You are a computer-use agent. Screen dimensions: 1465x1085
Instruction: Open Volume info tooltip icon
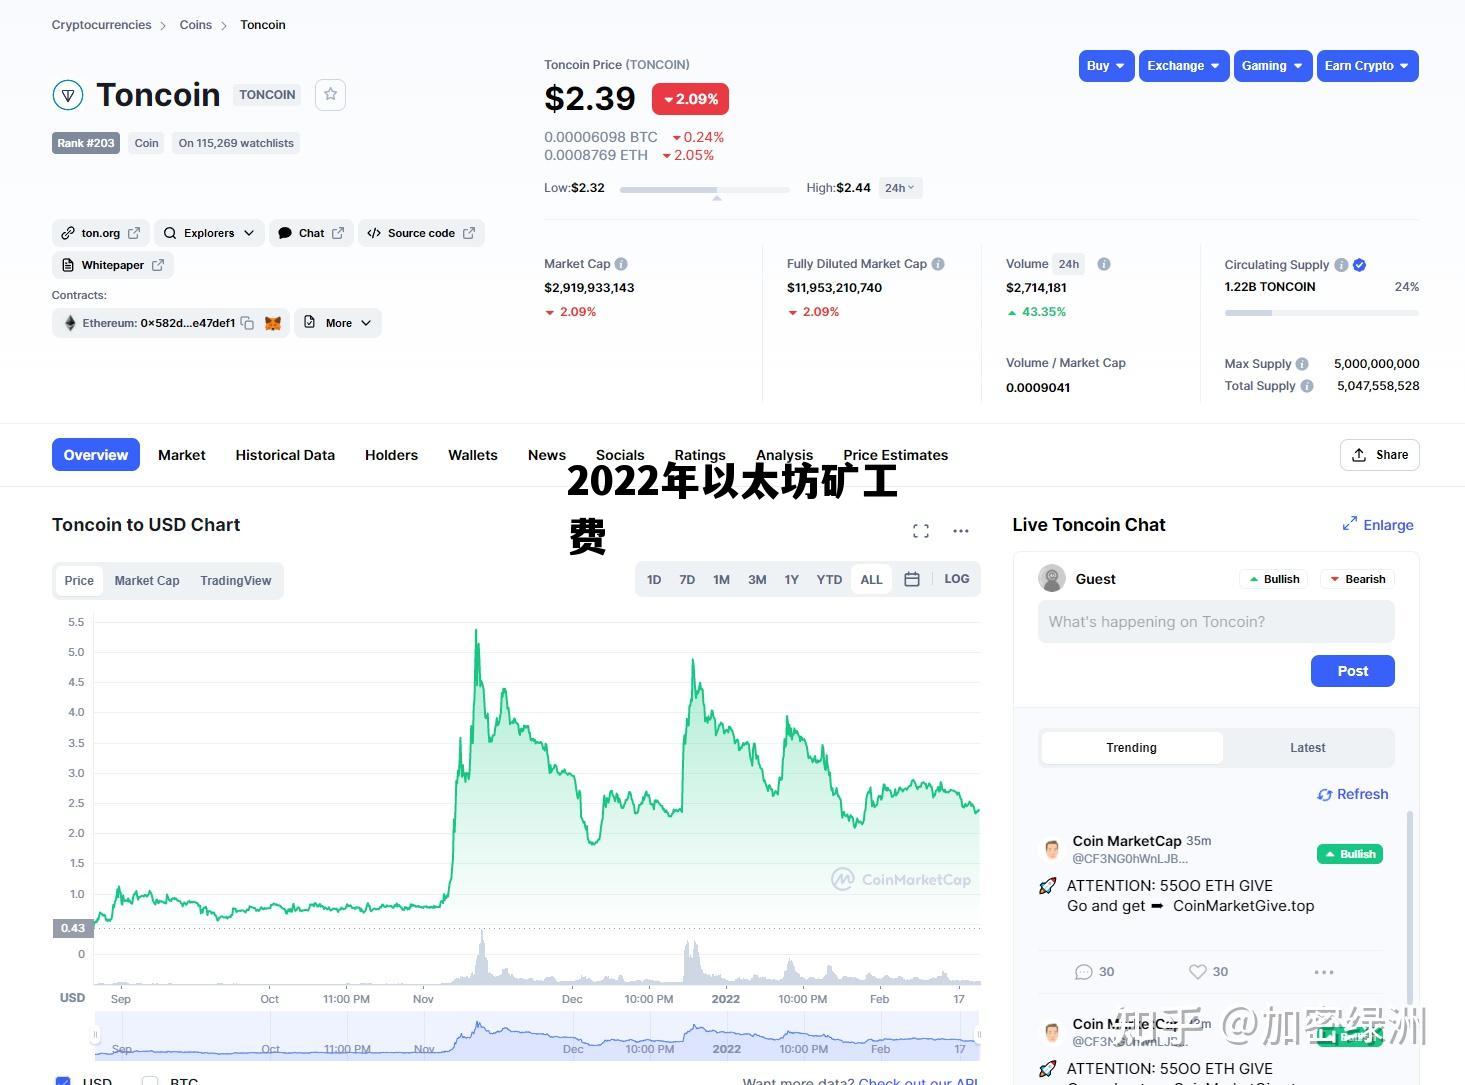tap(1104, 264)
